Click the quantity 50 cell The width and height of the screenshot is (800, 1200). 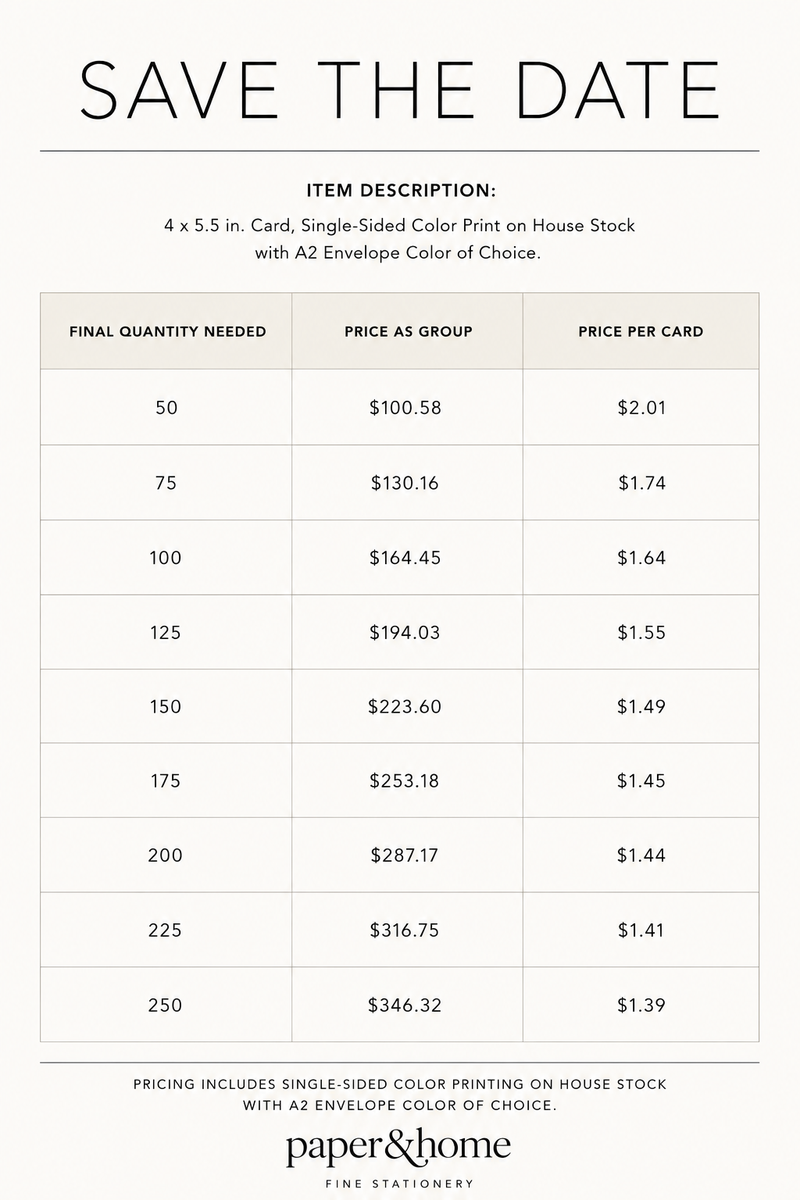[x=167, y=407]
